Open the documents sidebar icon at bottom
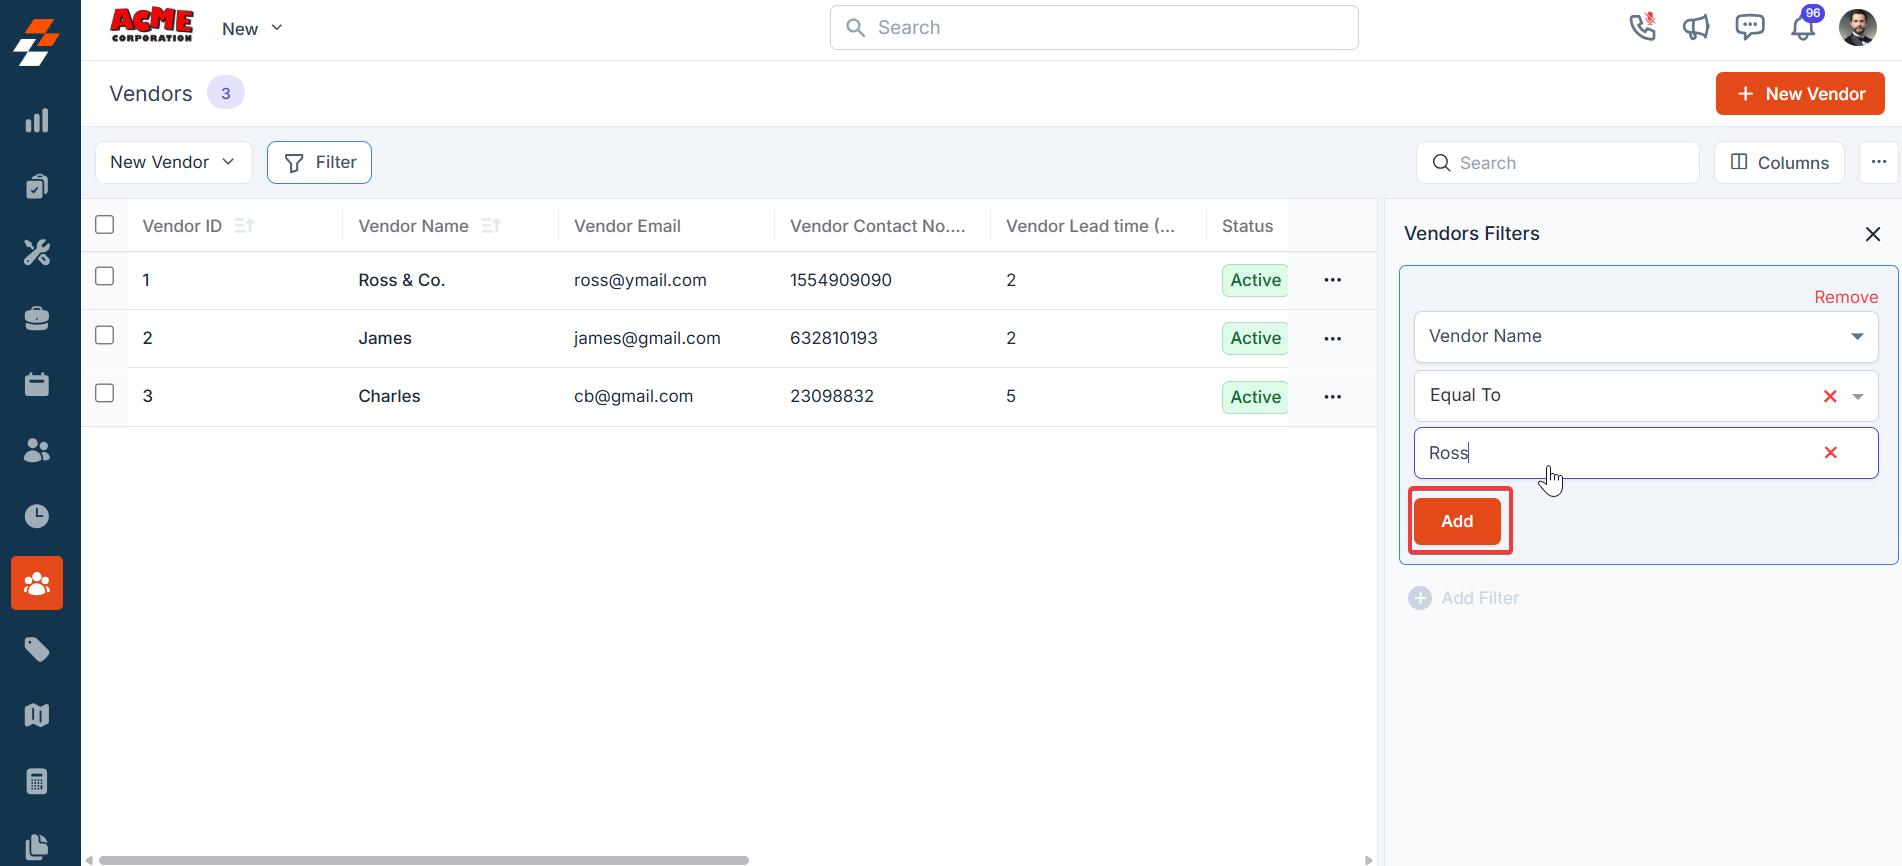 (37, 846)
